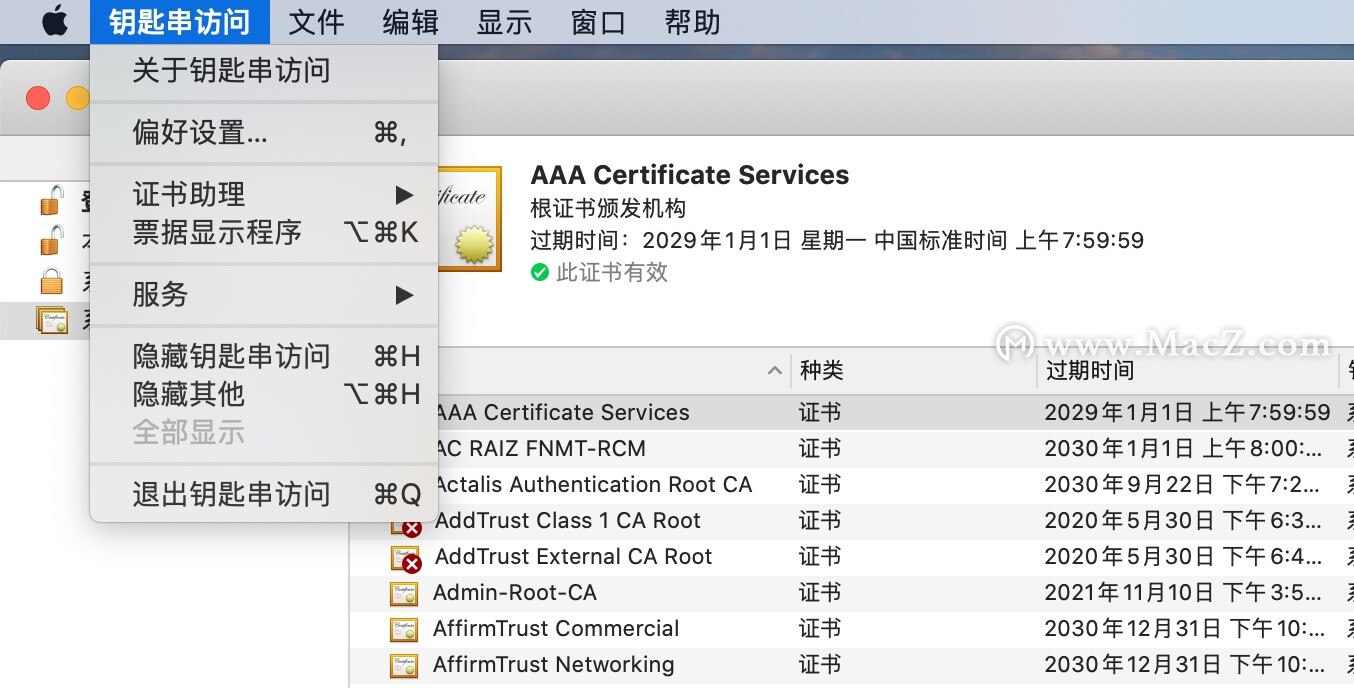Select 隐藏其他 menu item
This screenshot has width=1354, height=688.
click(x=264, y=394)
